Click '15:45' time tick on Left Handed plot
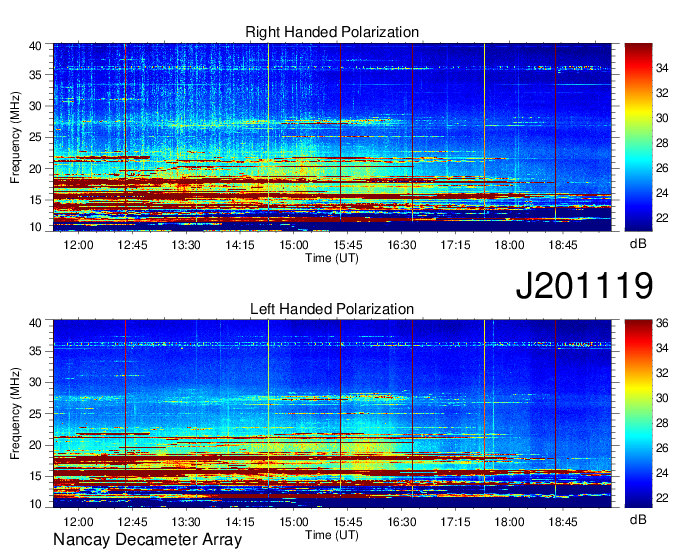680x552 pixels. [x=348, y=521]
